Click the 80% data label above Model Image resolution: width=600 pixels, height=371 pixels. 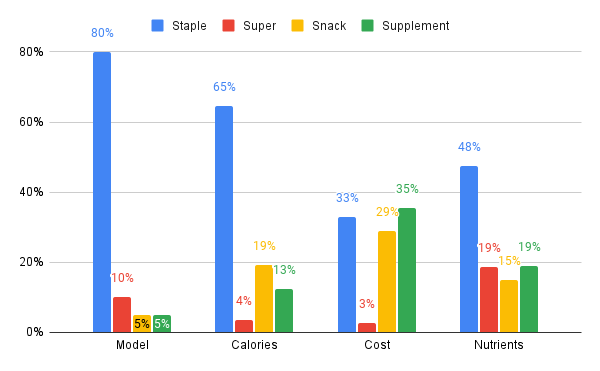pyautogui.click(x=102, y=33)
